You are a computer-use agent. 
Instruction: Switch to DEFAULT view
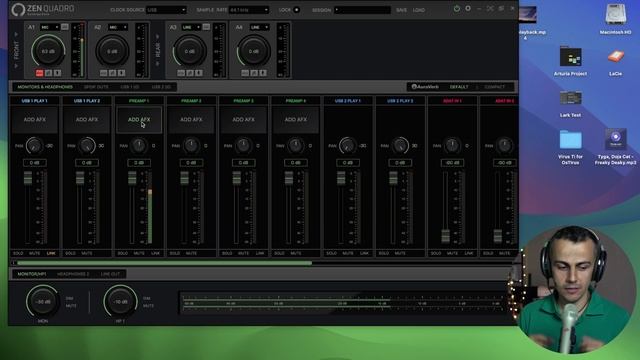[459, 87]
